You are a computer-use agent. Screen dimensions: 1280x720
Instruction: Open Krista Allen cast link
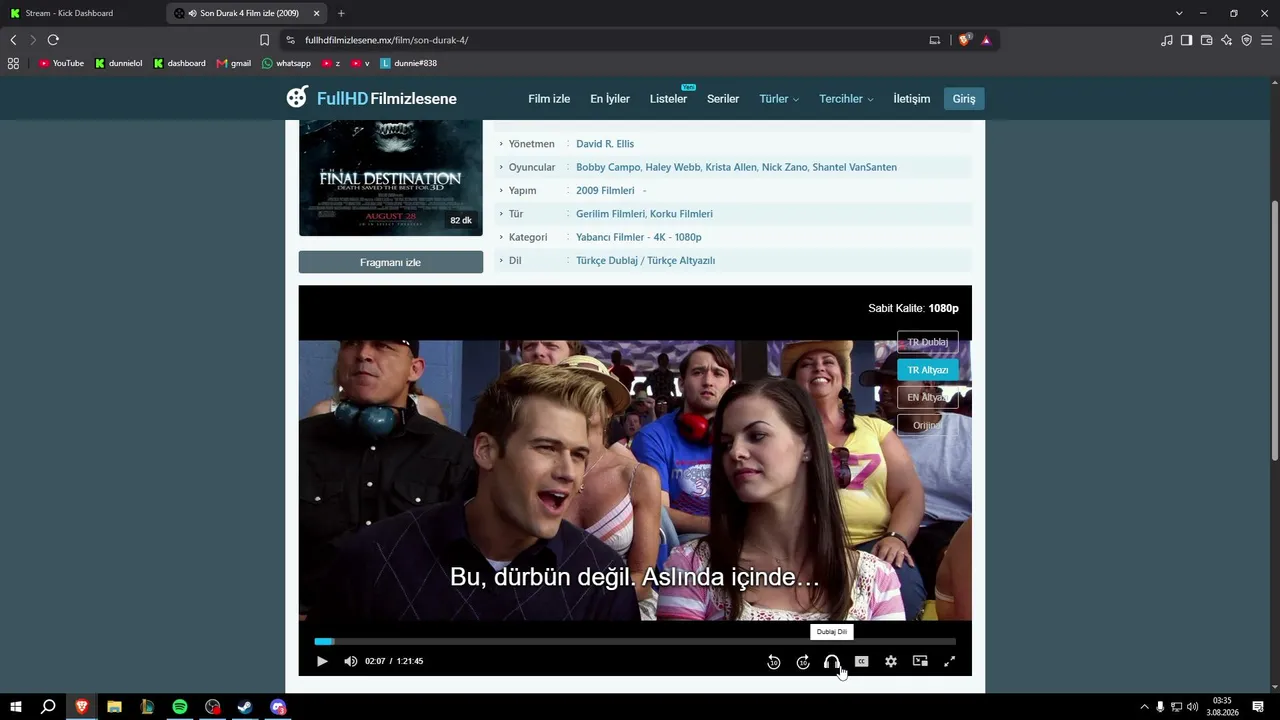[731, 167]
